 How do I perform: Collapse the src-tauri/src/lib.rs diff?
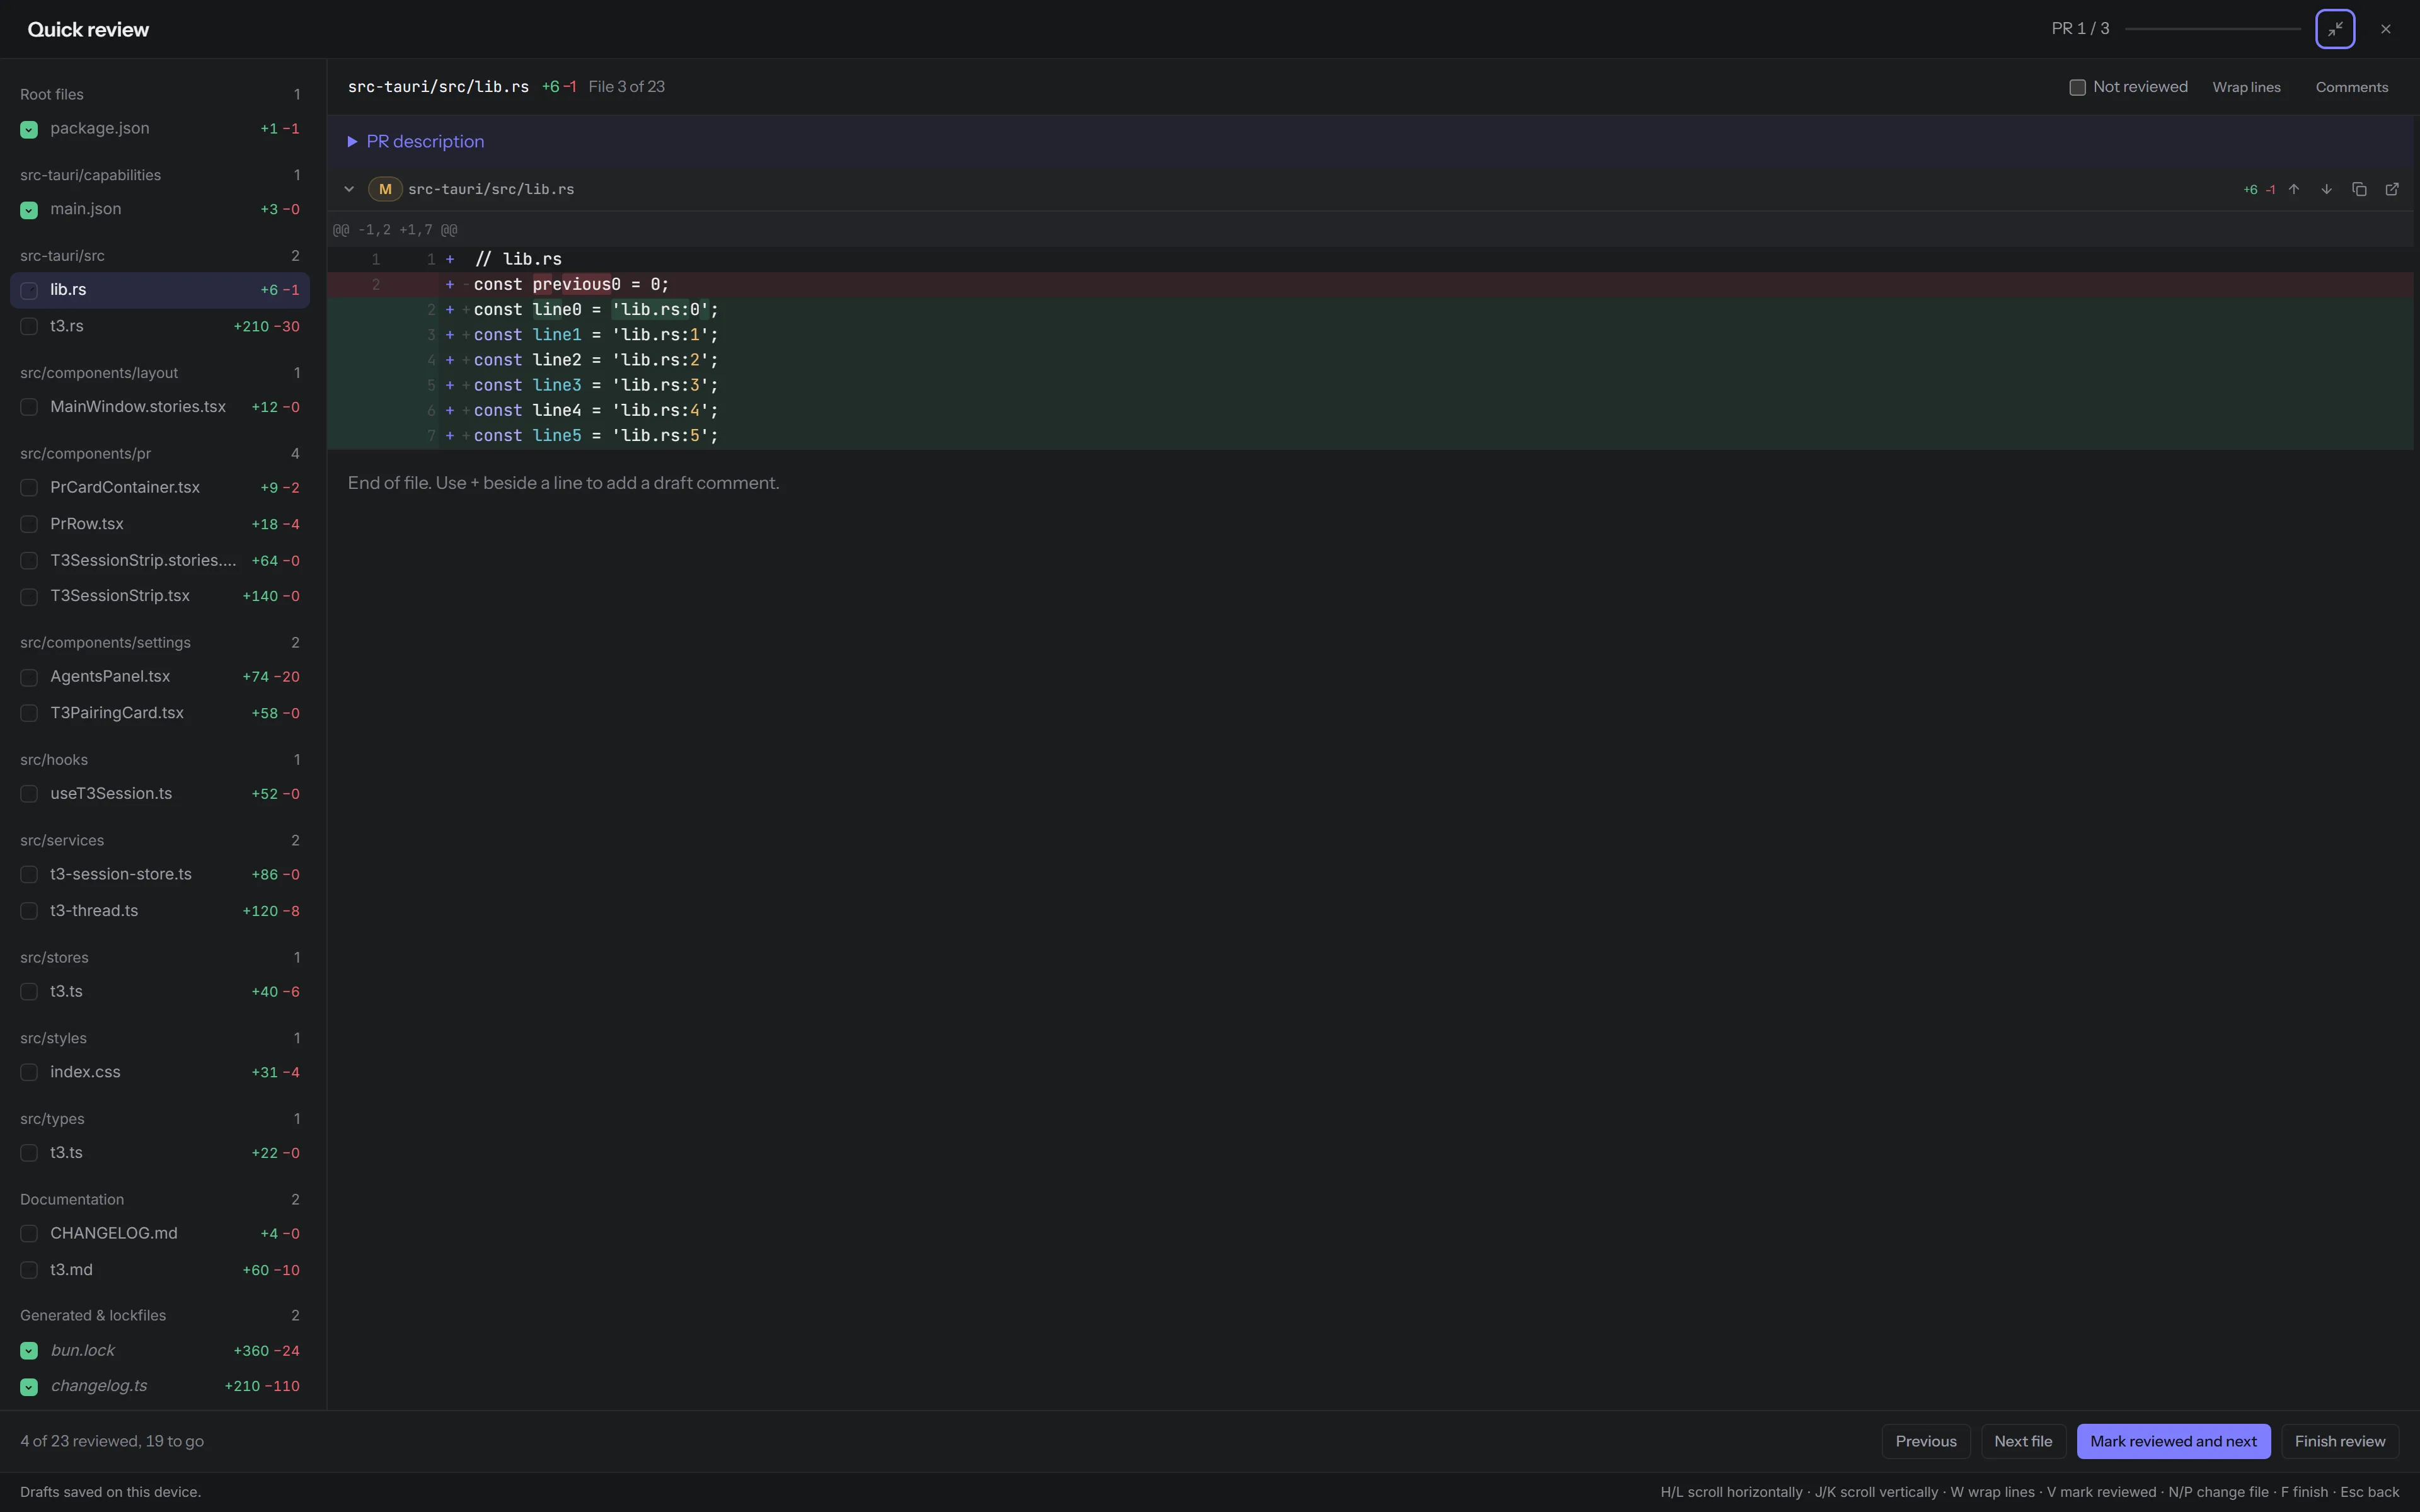pos(349,189)
